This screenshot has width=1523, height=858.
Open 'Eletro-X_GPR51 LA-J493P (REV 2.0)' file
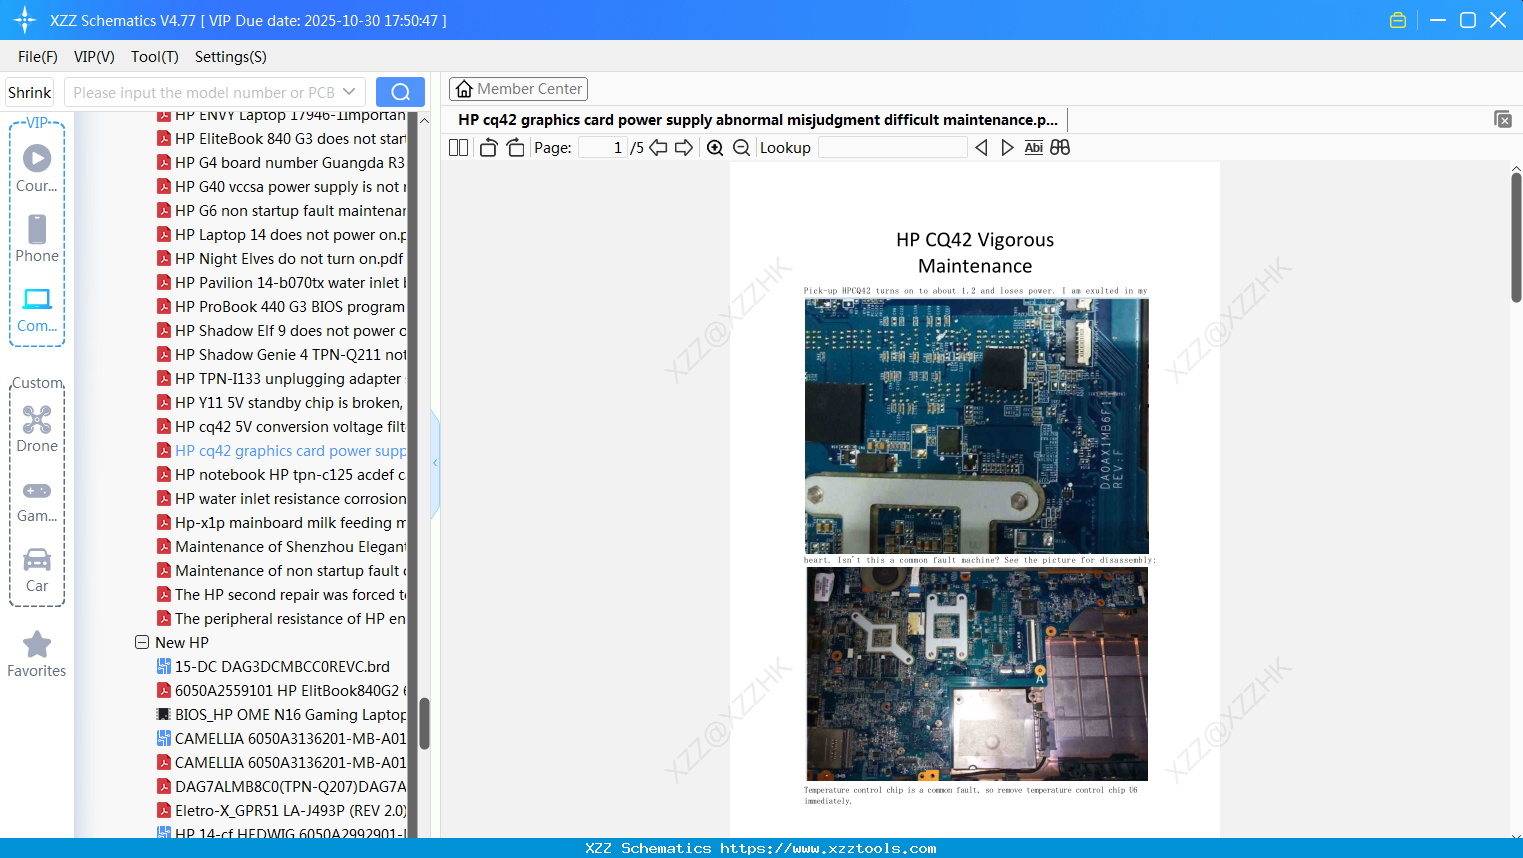pos(282,811)
